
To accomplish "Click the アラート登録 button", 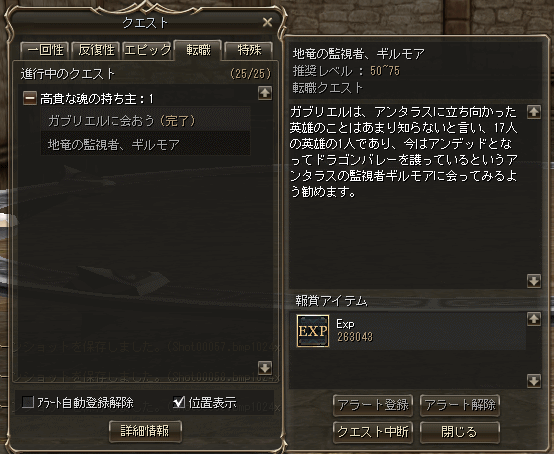I will (373, 405).
